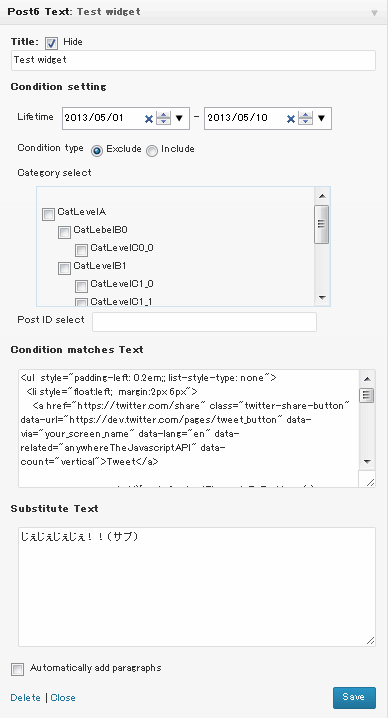Click the Save button
Viewport: 391px width, 718px height.
(x=354, y=698)
